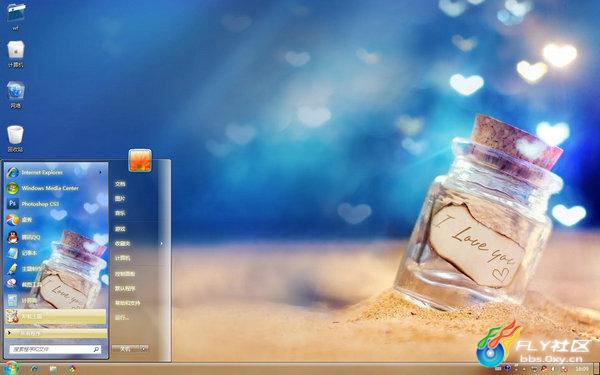Open the Recycle Bin desktop icon

coord(15,139)
